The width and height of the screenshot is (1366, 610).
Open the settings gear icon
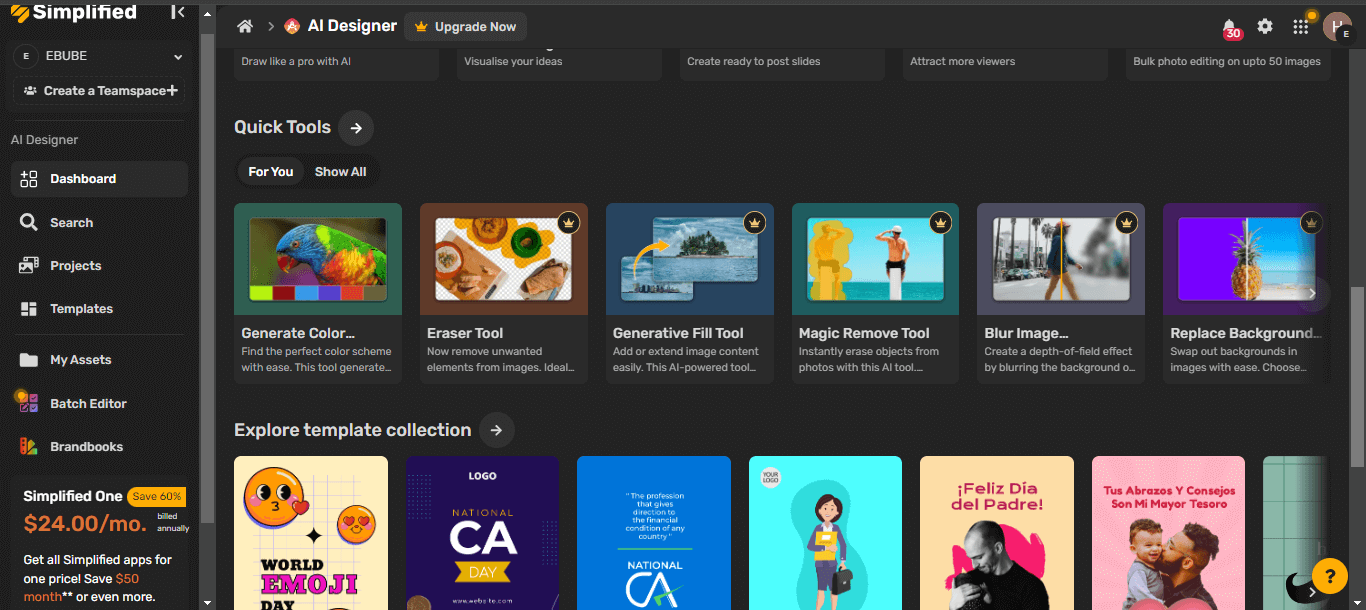[x=1265, y=27]
